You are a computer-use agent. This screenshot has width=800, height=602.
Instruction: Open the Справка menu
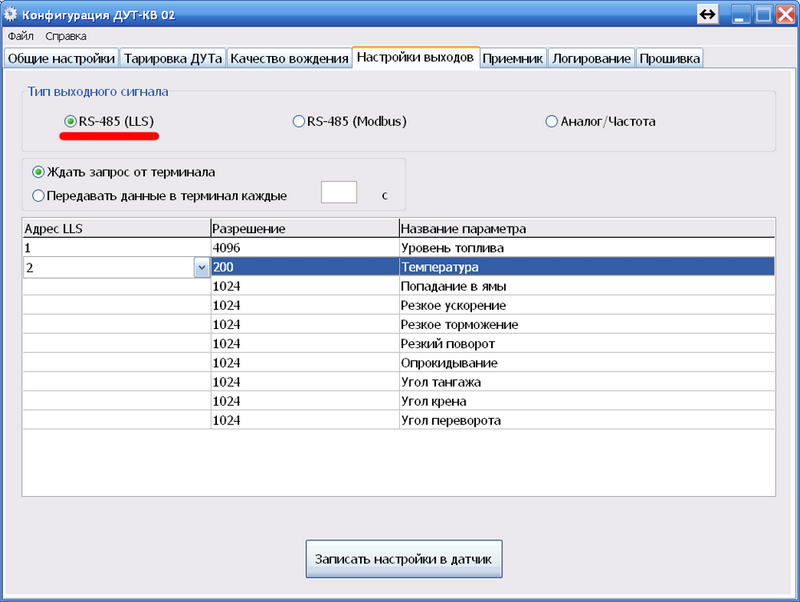66,36
